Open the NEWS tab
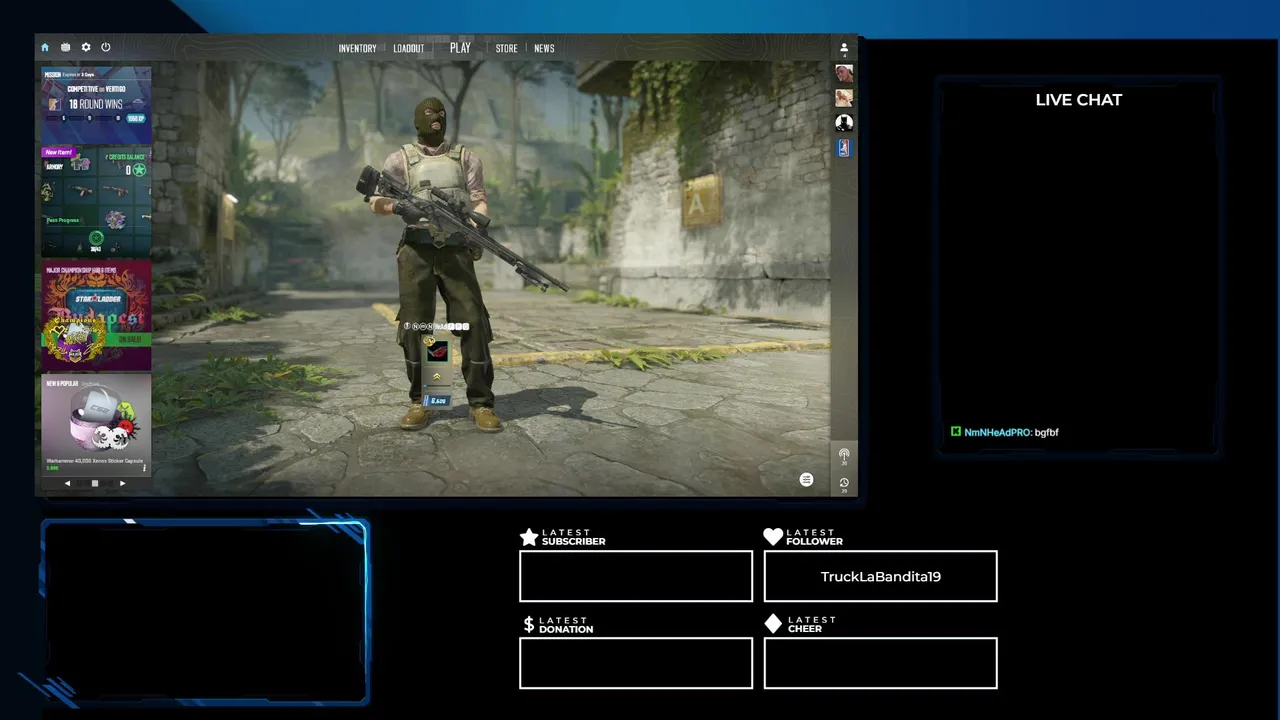The image size is (1280, 720). coord(544,48)
